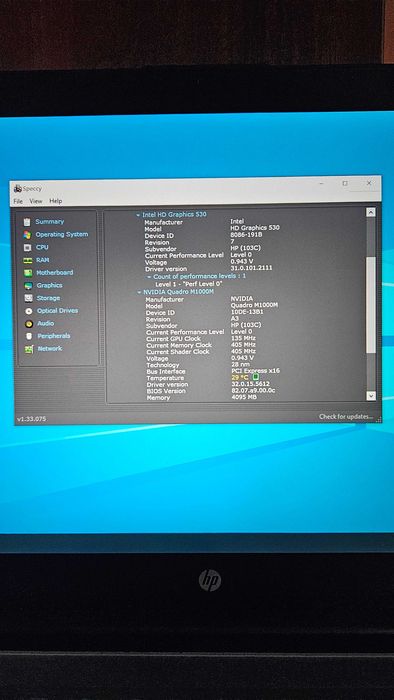View the Peripherals section
394x700 pixels.
pyautogui.click(x=54, y=336)
